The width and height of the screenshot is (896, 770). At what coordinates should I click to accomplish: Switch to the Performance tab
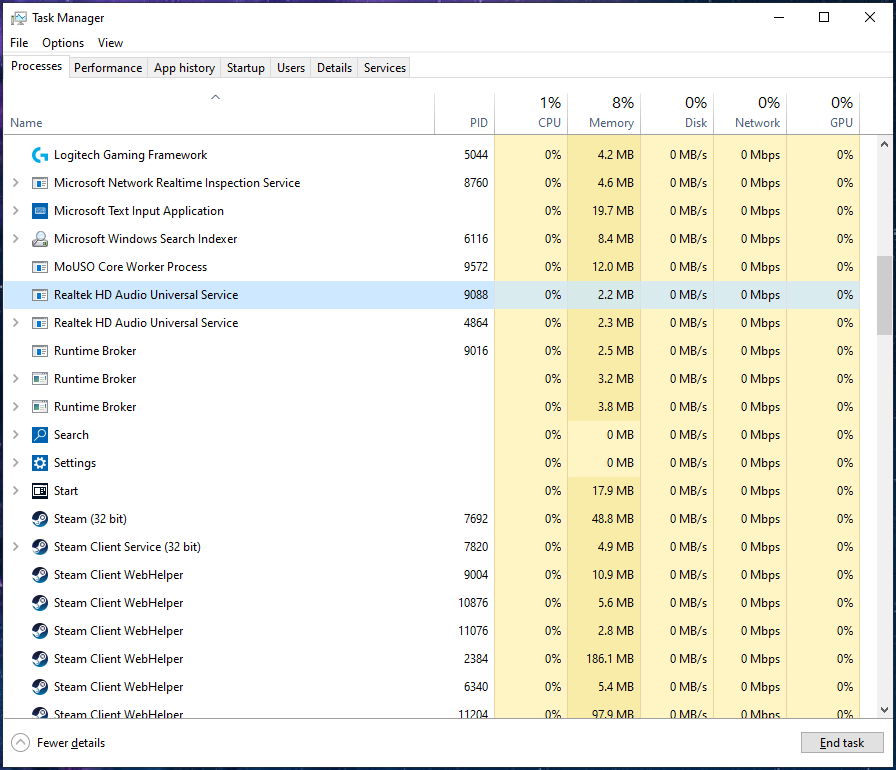[108, 67]
